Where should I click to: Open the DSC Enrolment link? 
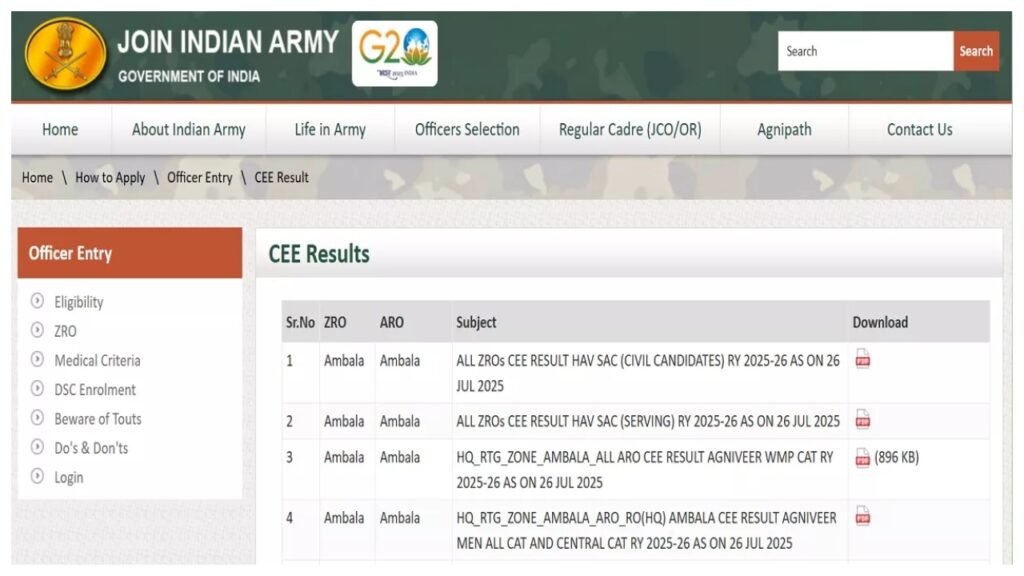pyautogui.click(x=96, y=390)
